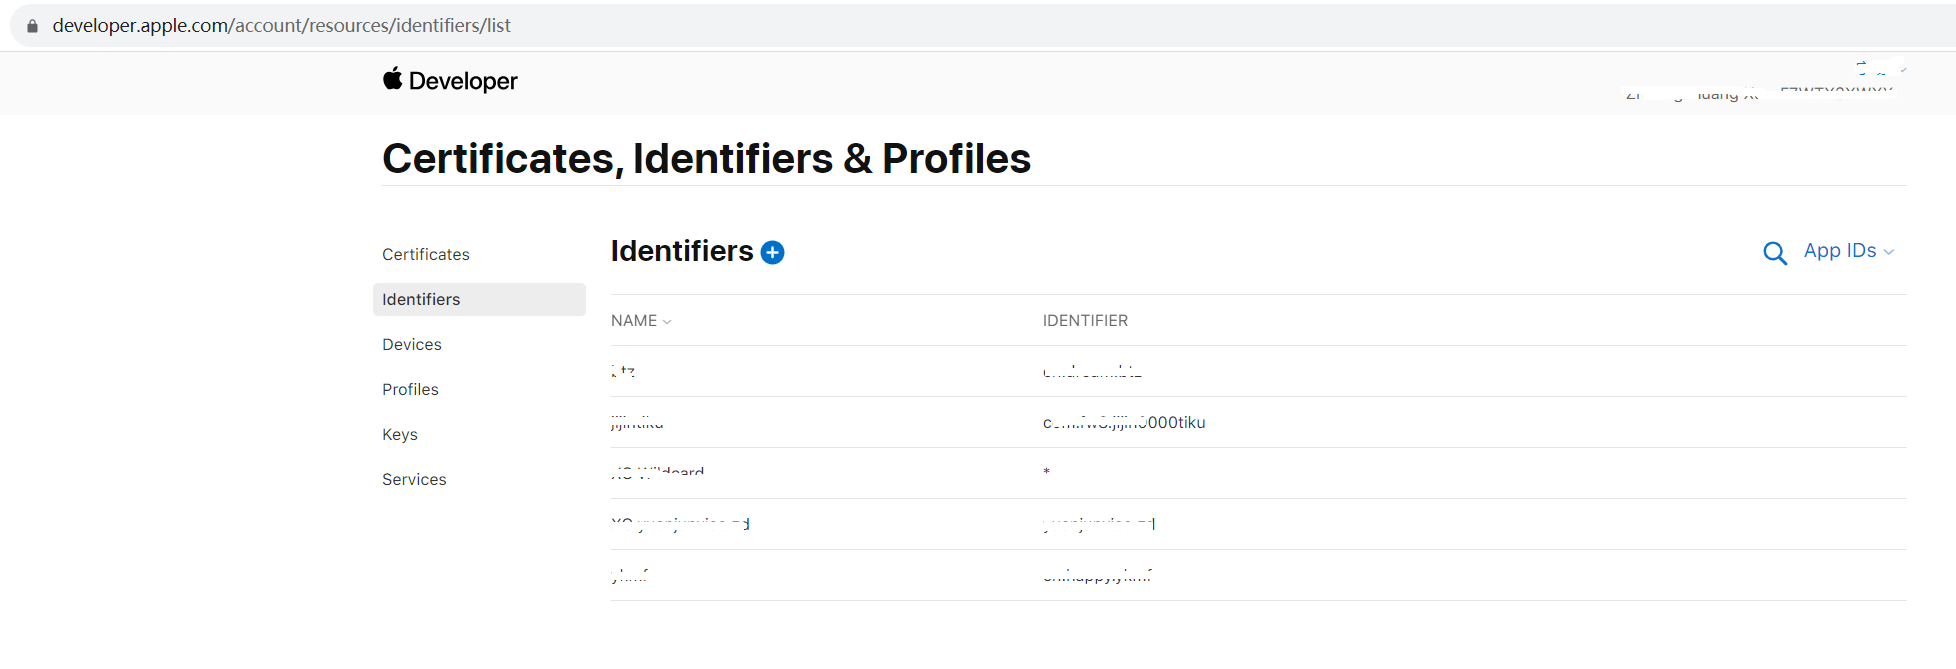1956x669 pixels.
Task: Open the wildcard asterisk identifier row
Action: (x=1046, y=473)
